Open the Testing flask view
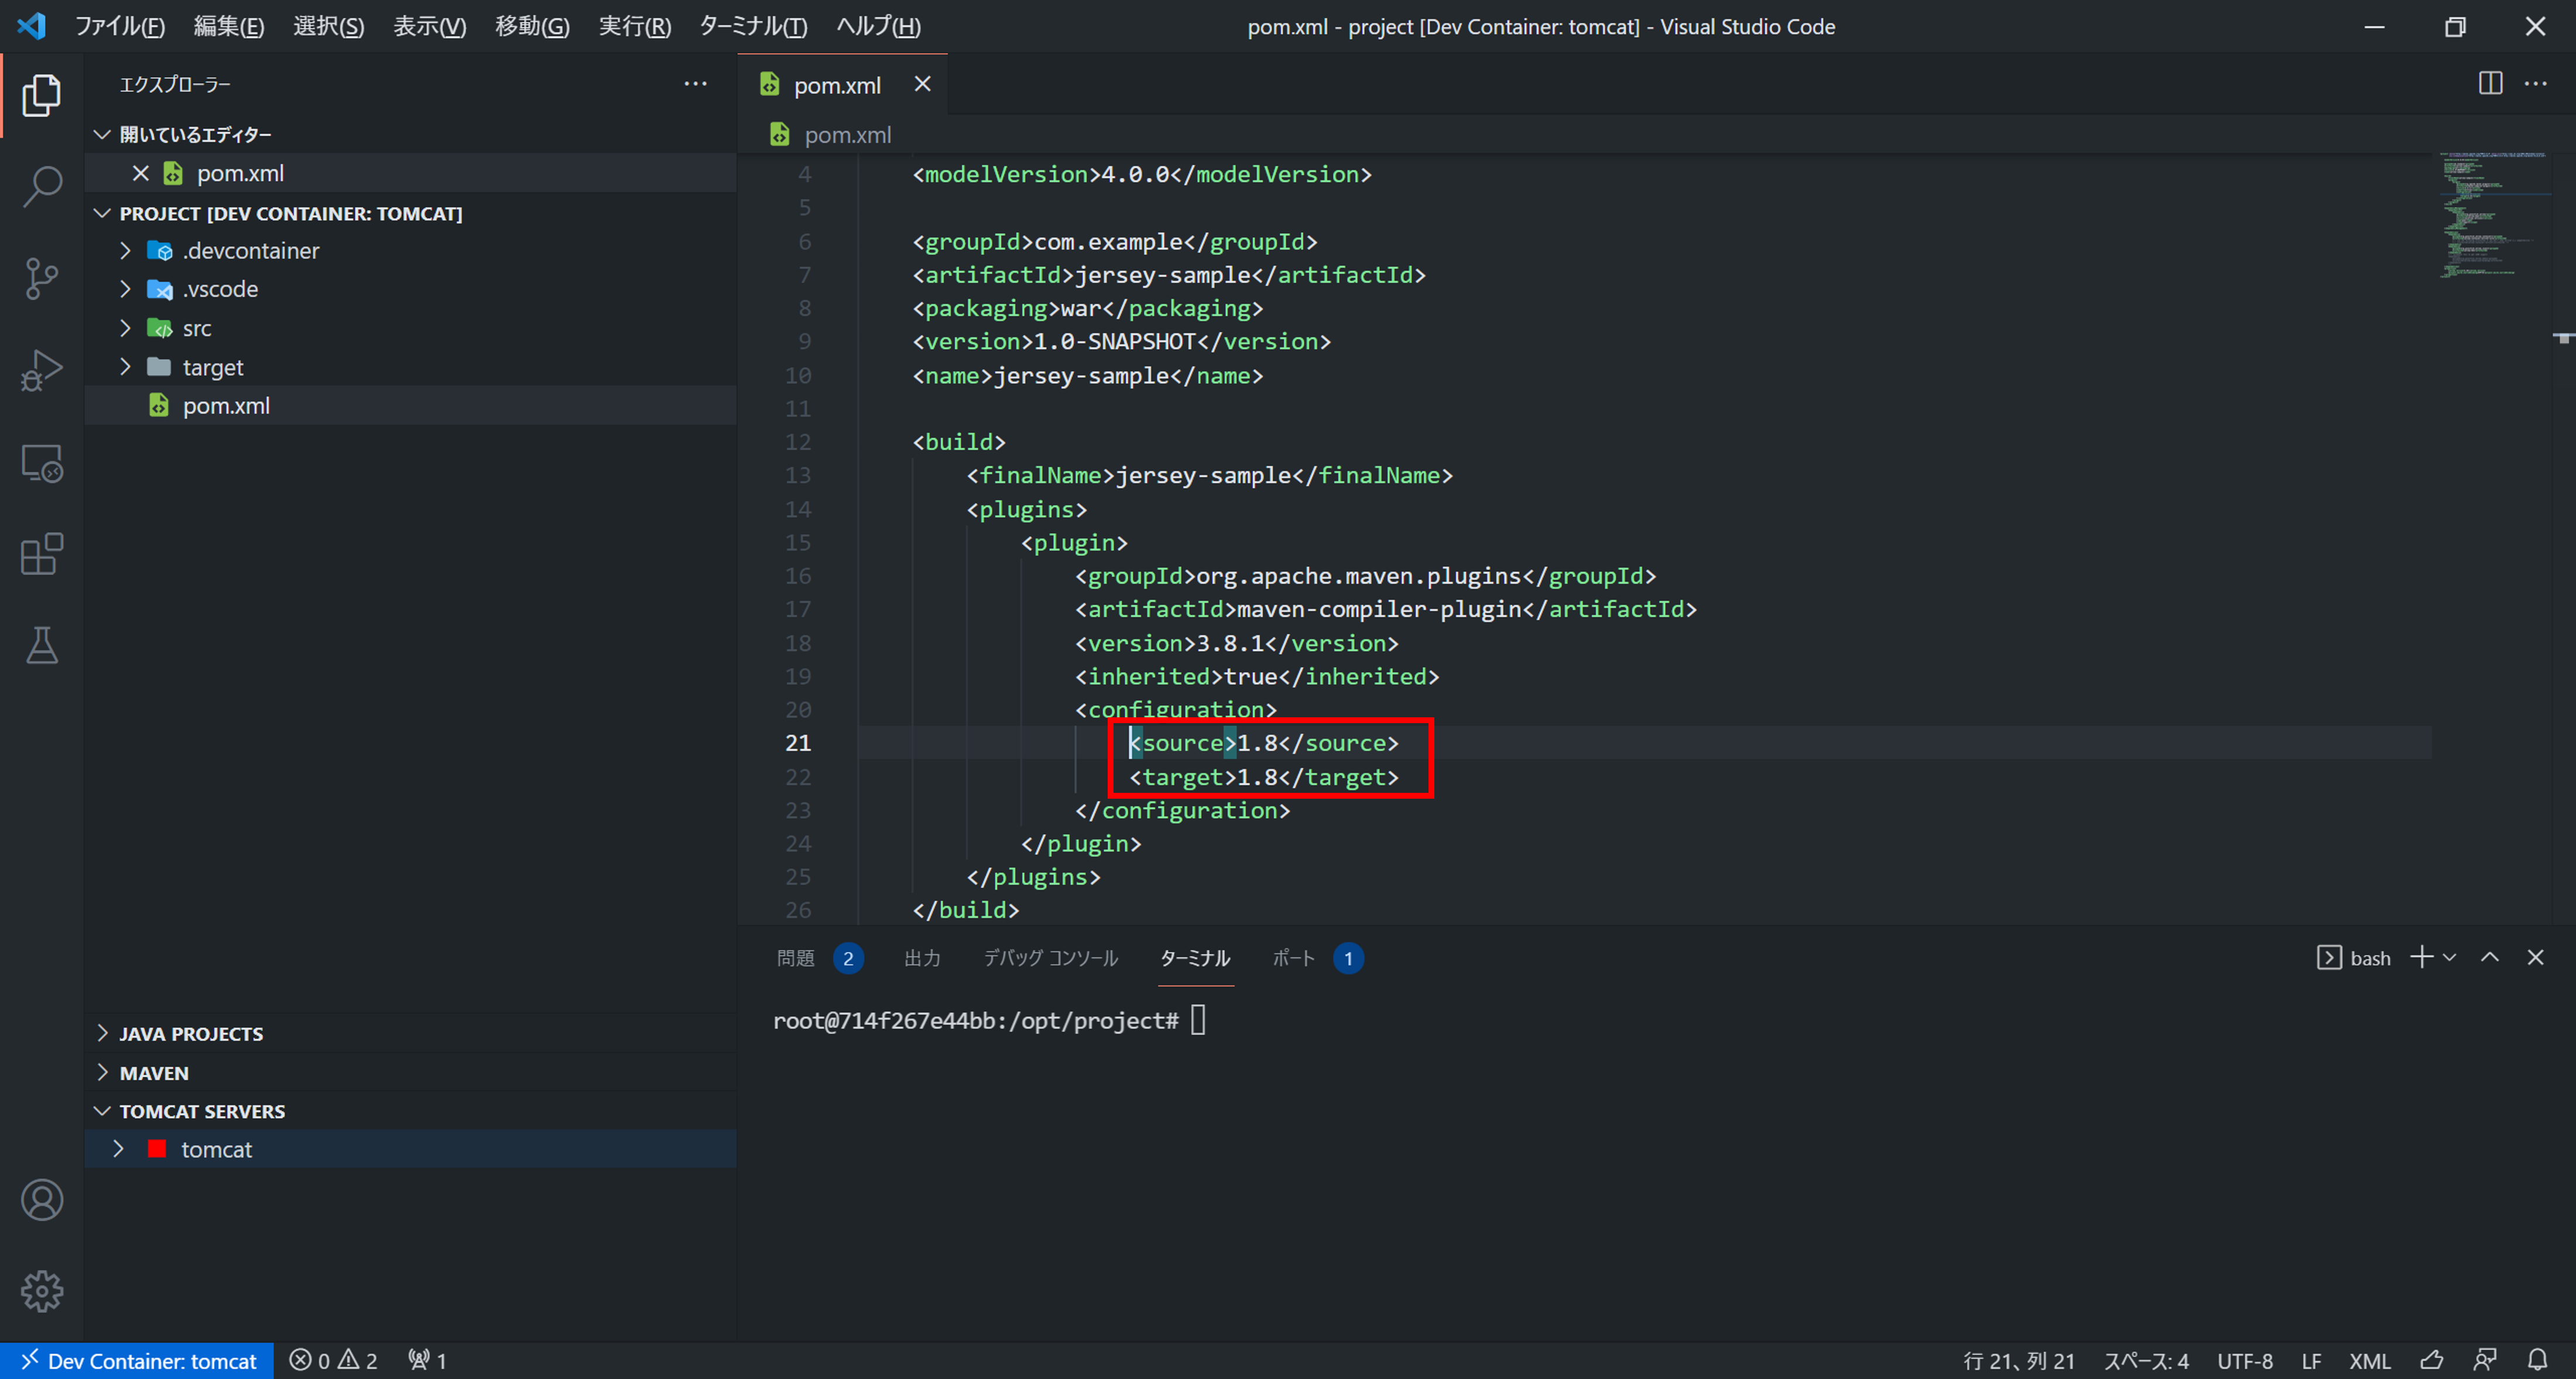This screenshot has width=2576, height=1379. [x=42, y=646]
